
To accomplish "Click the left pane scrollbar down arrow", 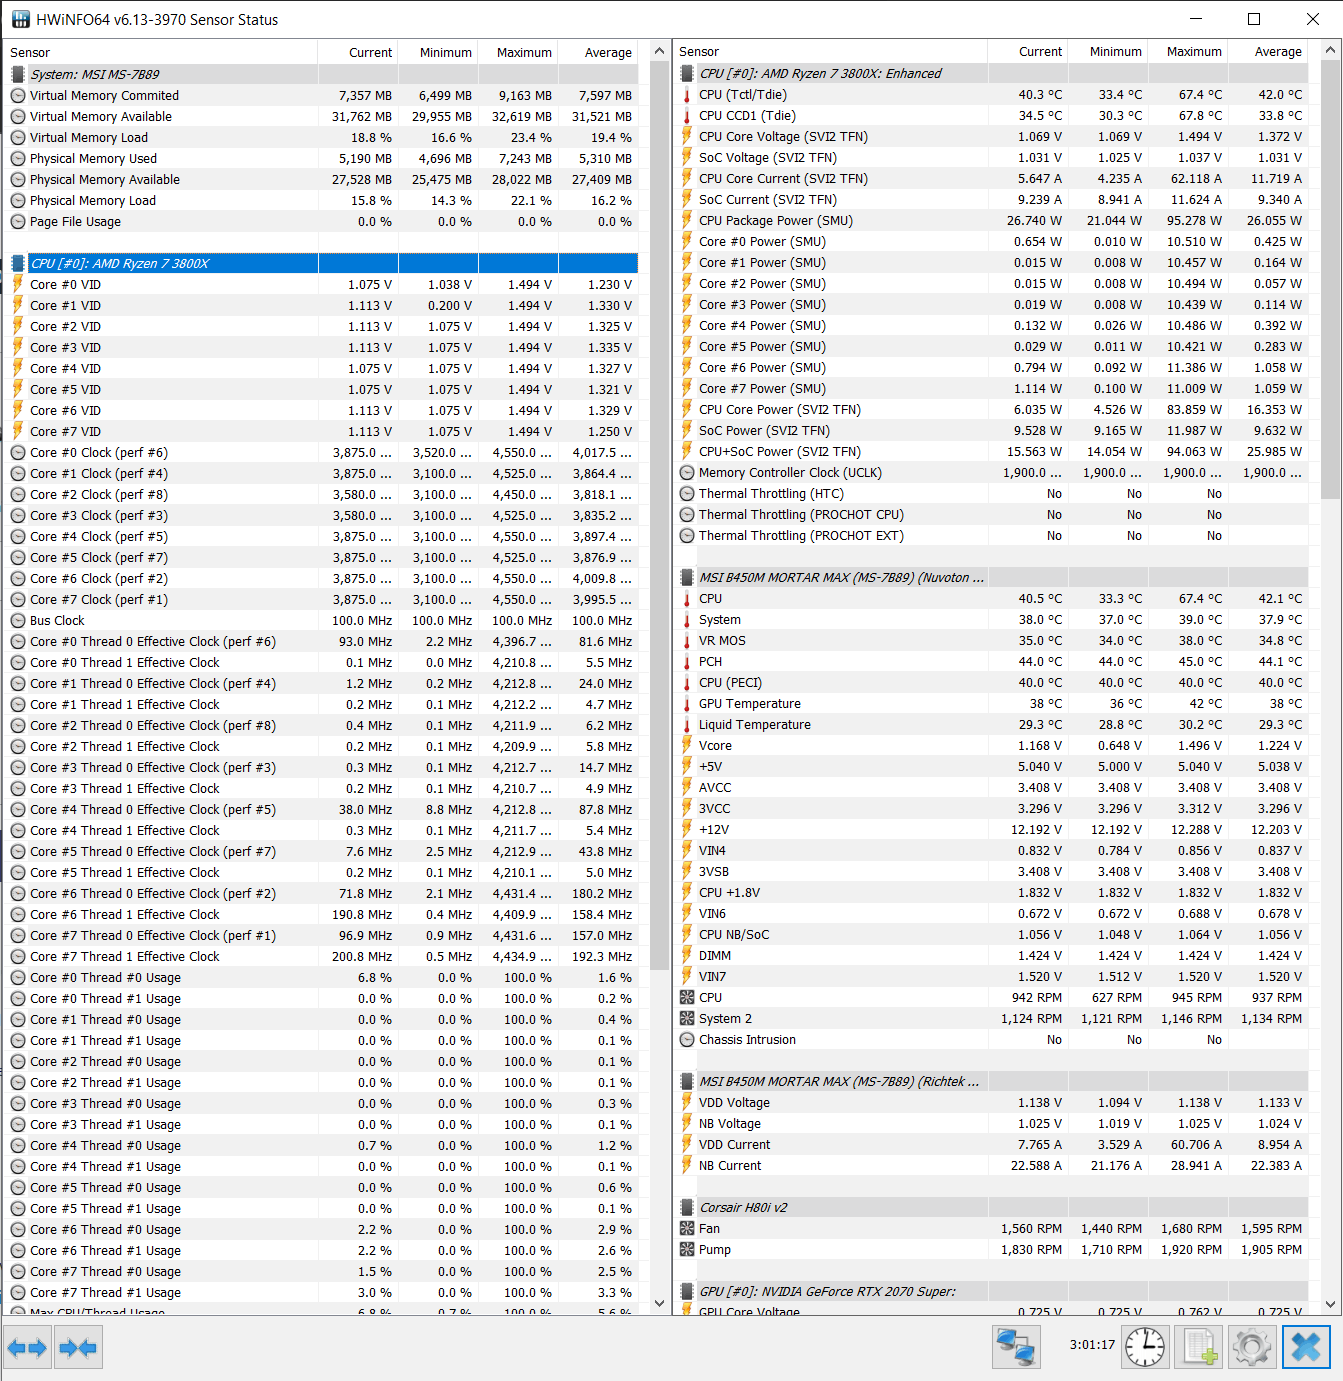I will pyautogui.click(x=659, y=1303).
